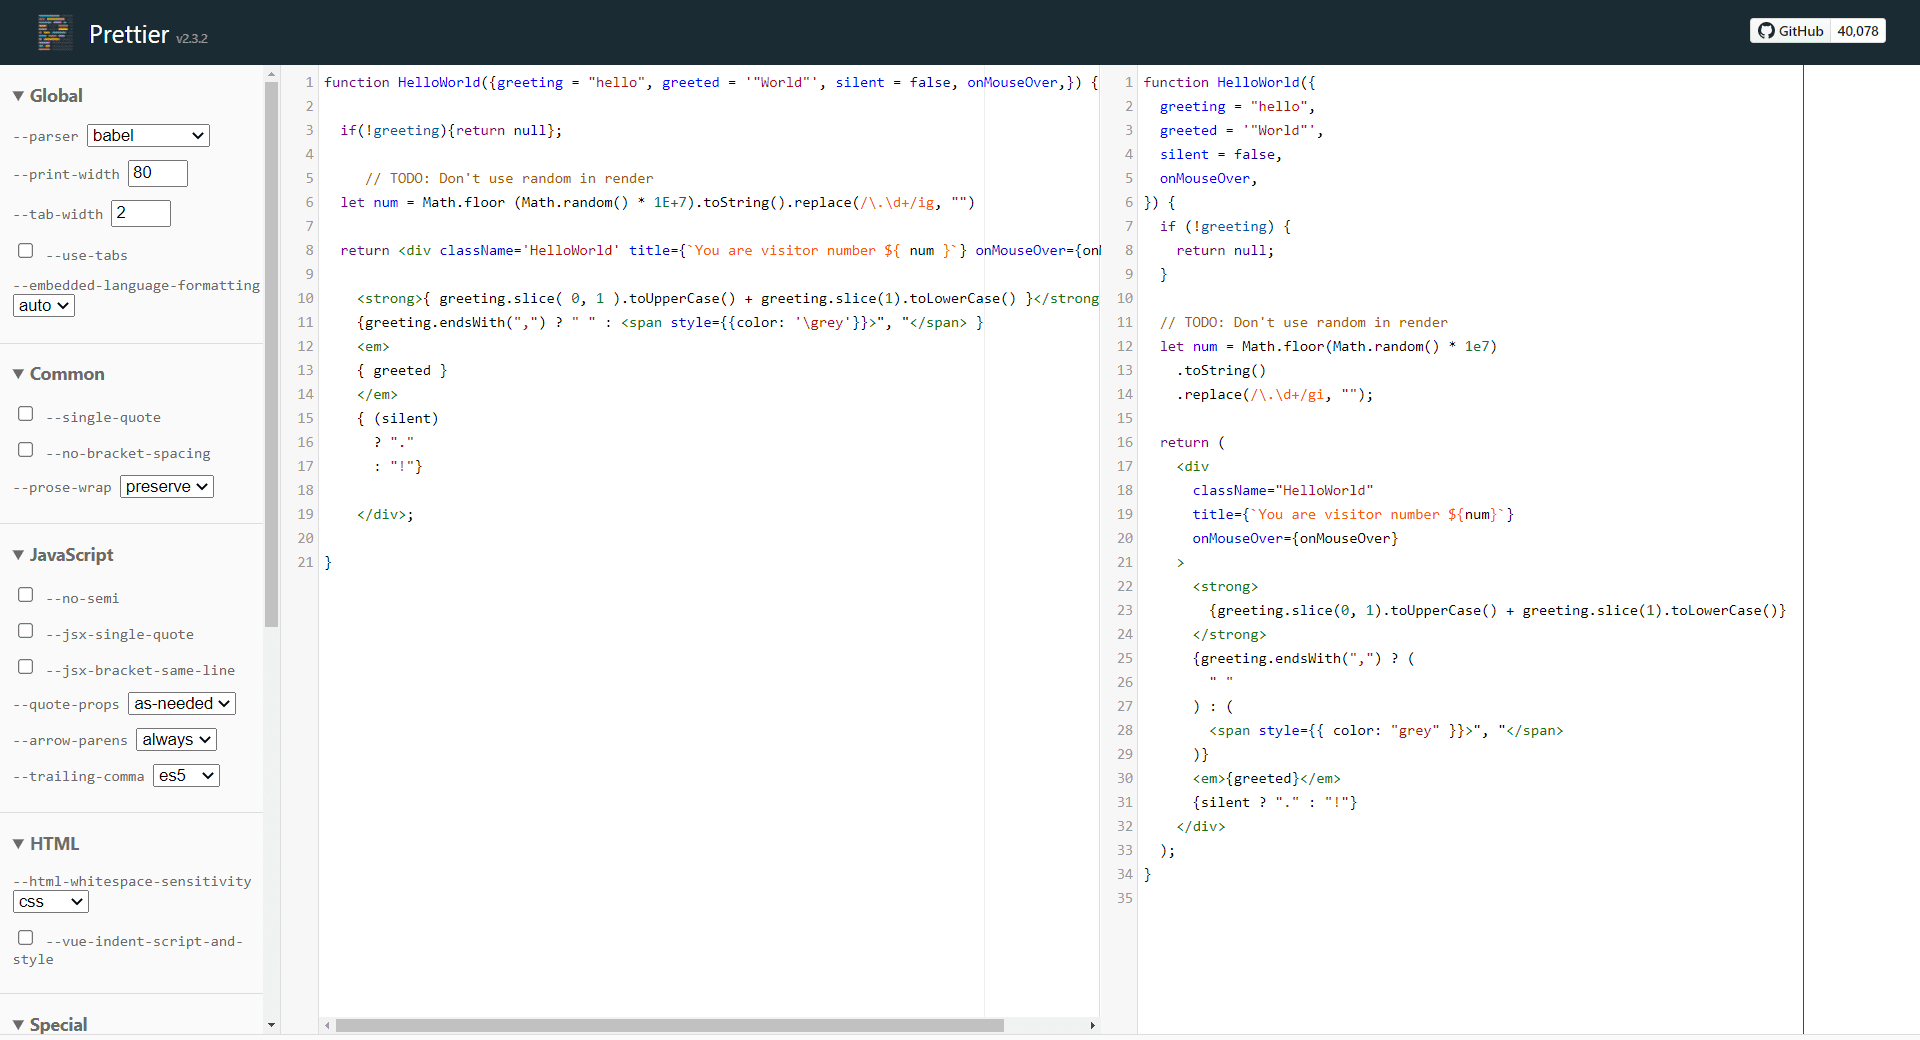Click input line number 21

tap(305, 562)
